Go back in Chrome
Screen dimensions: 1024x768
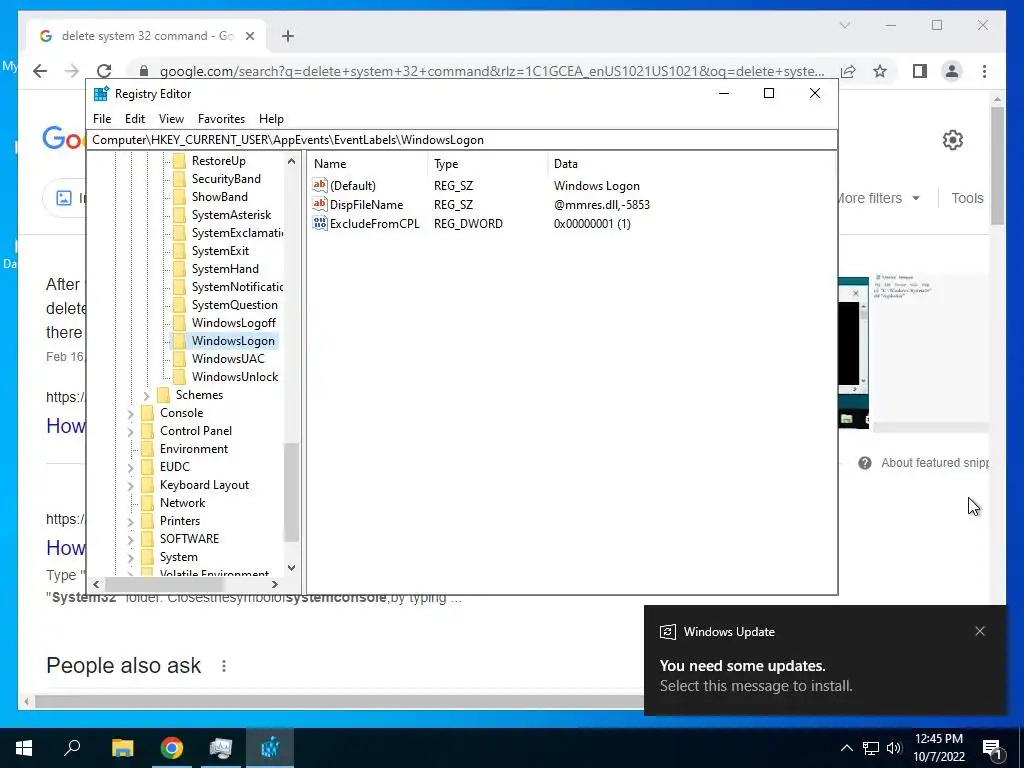tap(40, 71)
